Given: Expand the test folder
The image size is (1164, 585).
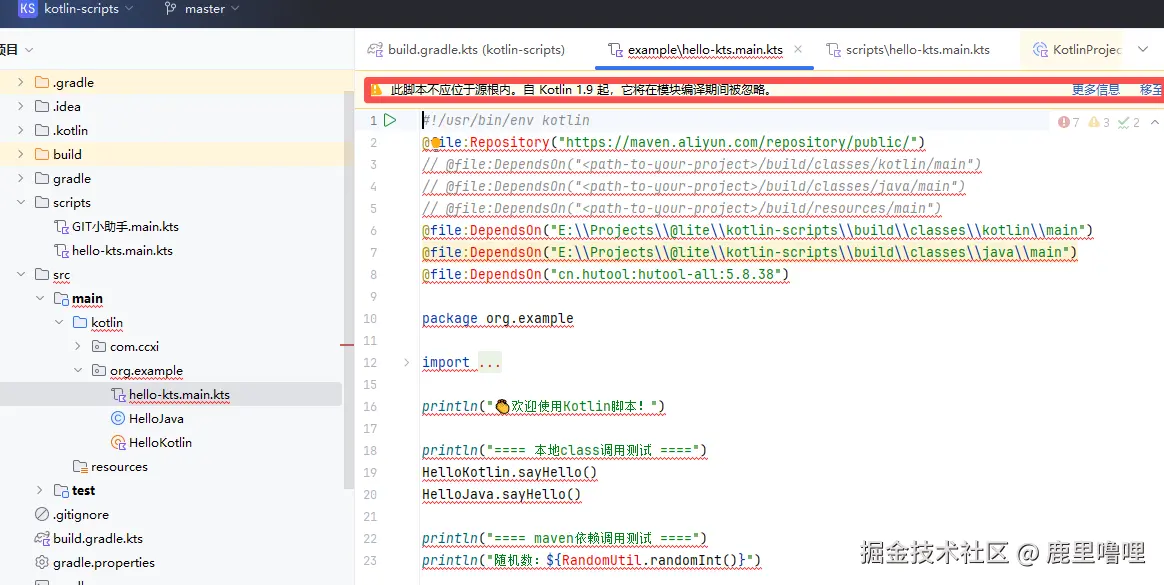Looking at the screenshot, I should pyautogui.click(x=40, y=490).
